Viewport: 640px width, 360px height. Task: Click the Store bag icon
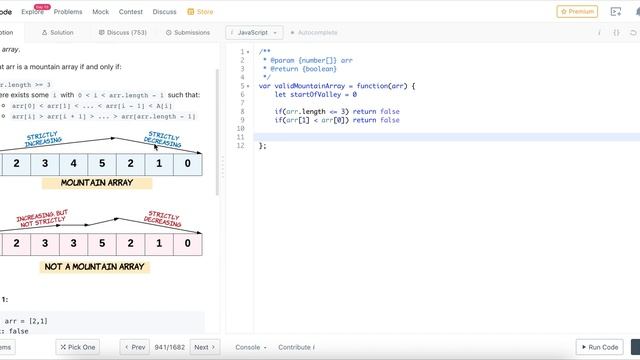[191, 12]
